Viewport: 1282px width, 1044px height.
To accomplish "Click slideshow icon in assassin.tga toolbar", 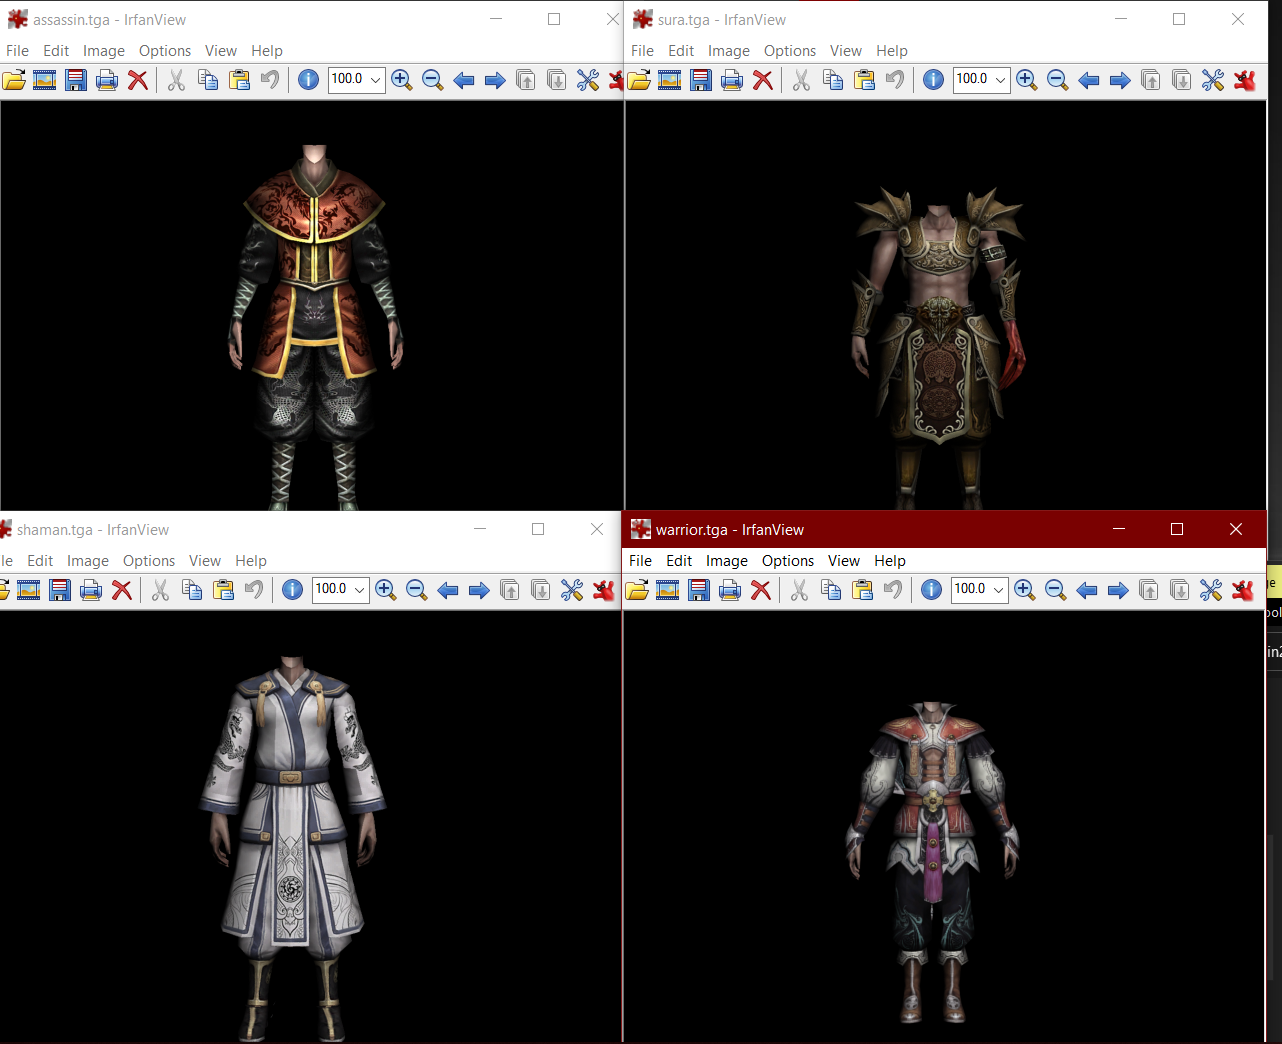I will [45, 80].
